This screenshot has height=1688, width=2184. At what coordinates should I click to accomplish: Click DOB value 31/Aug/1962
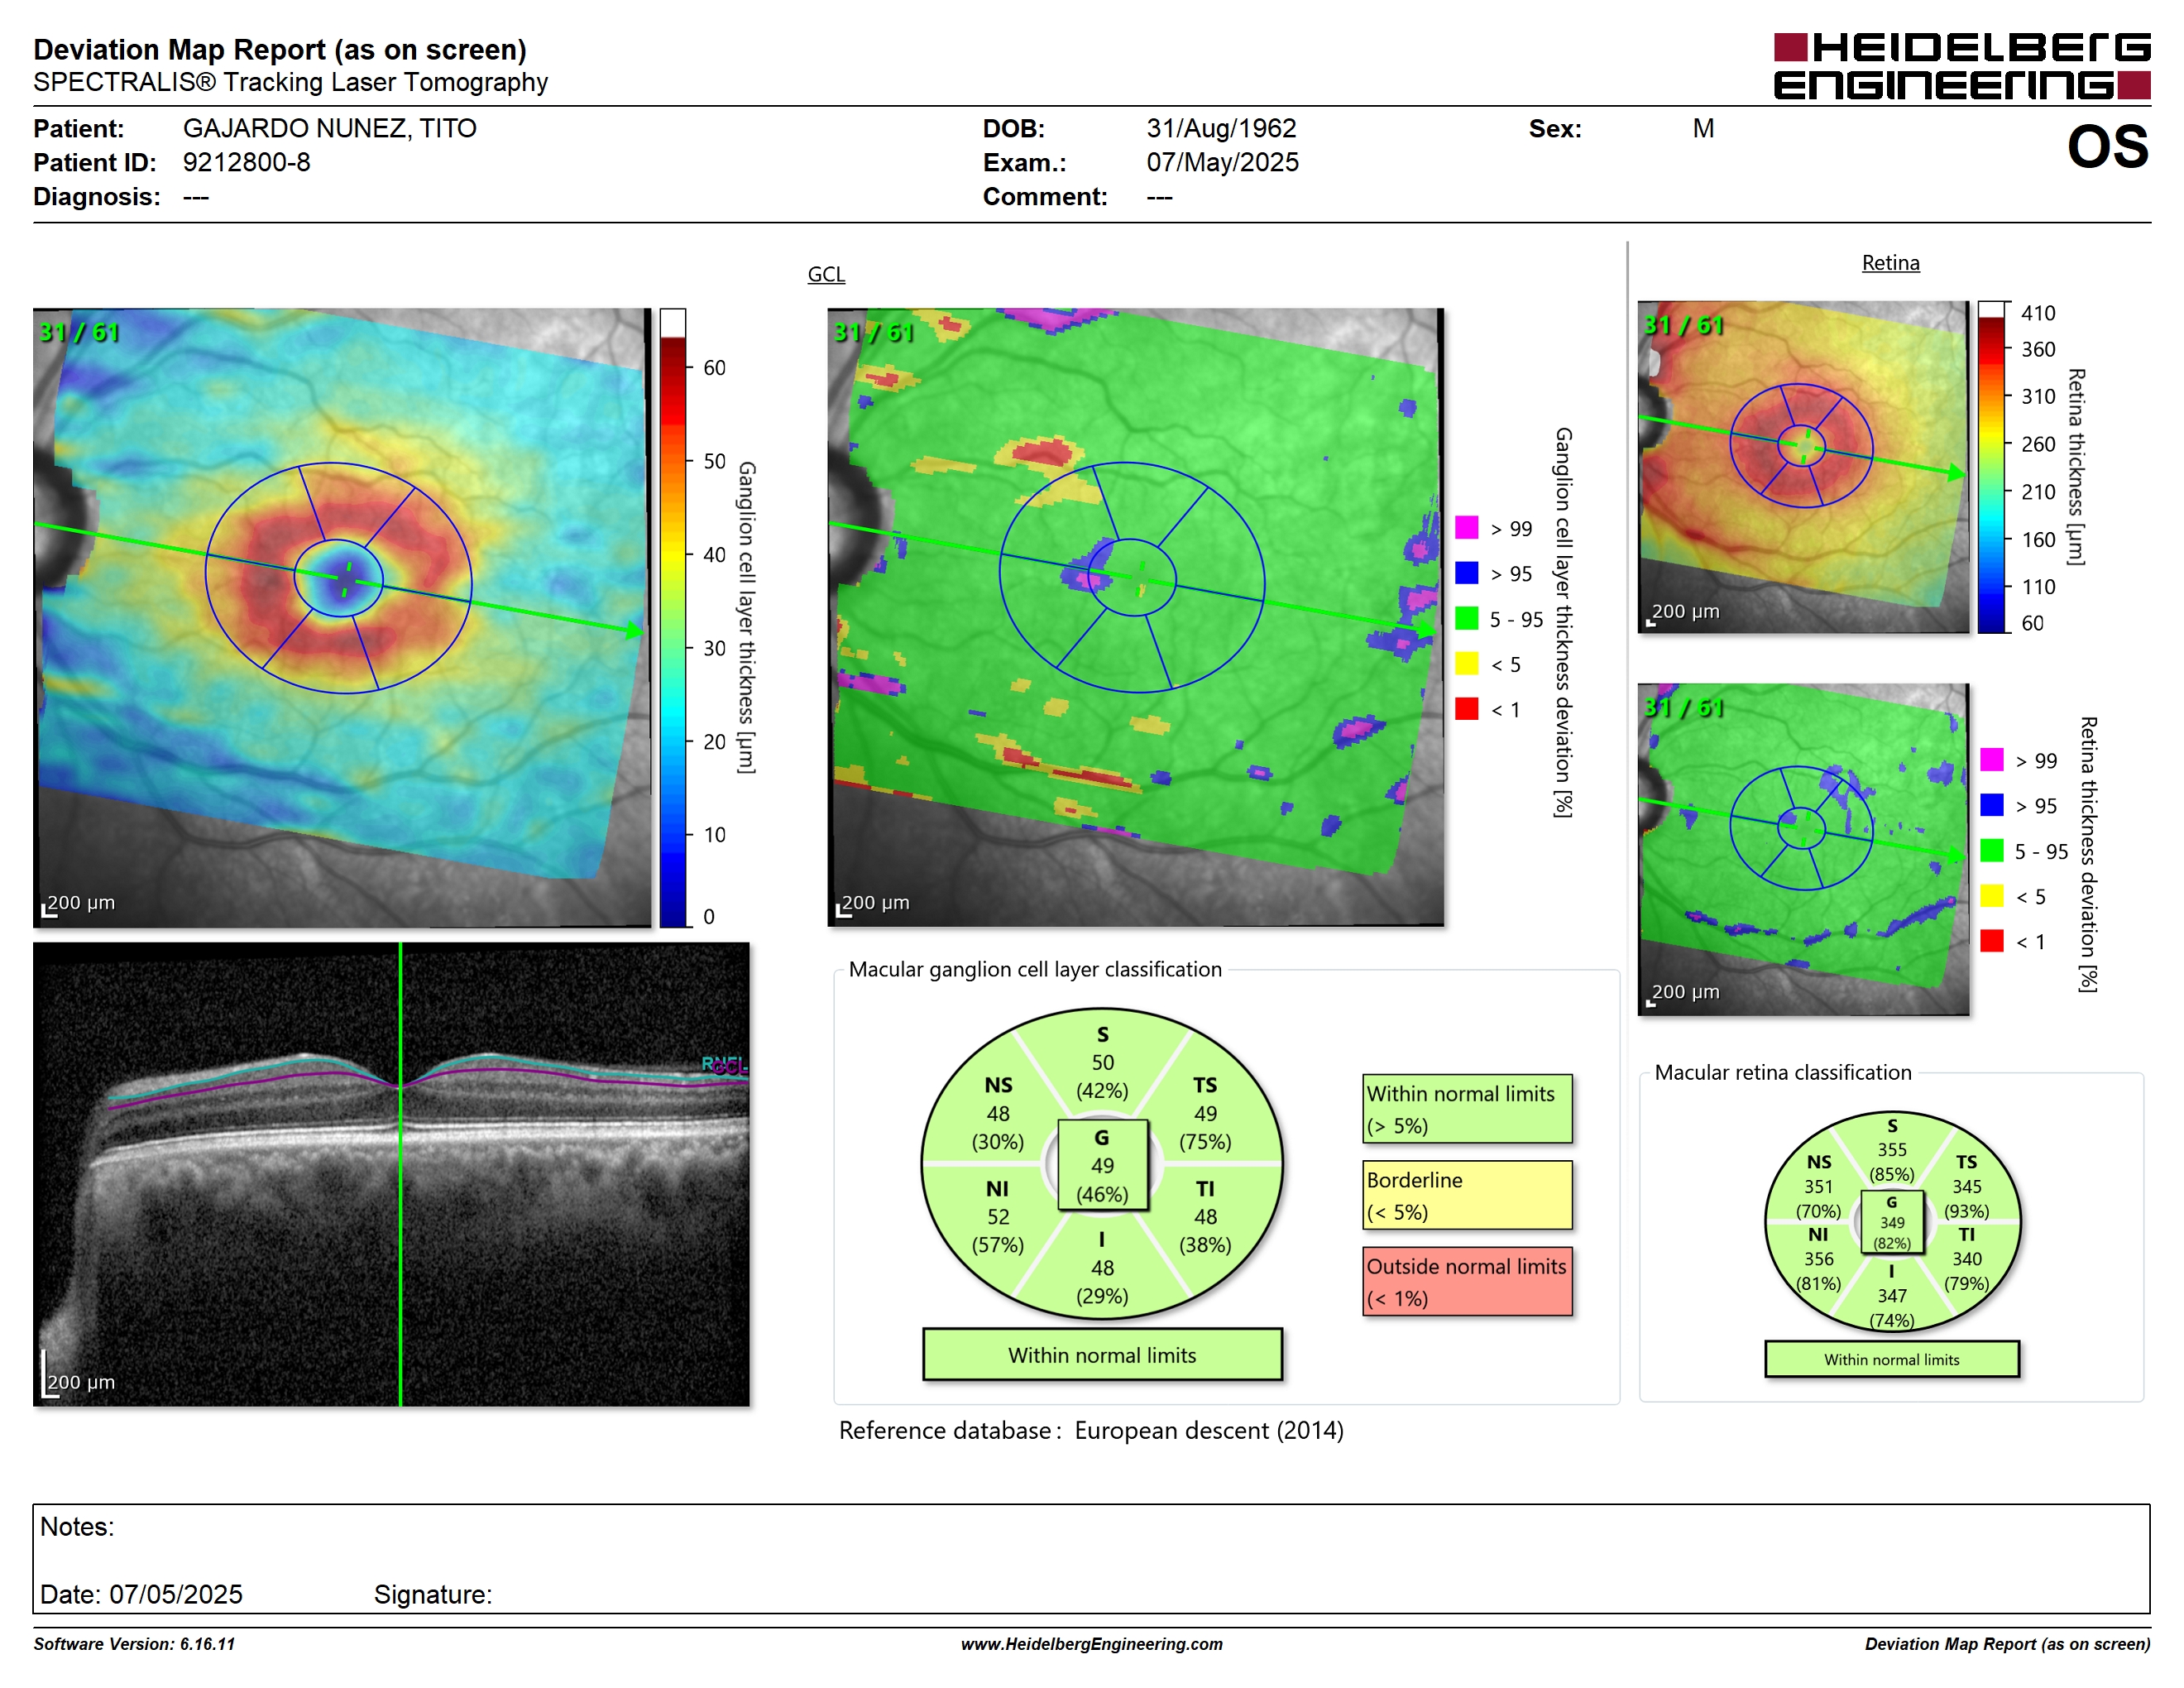1221,129
